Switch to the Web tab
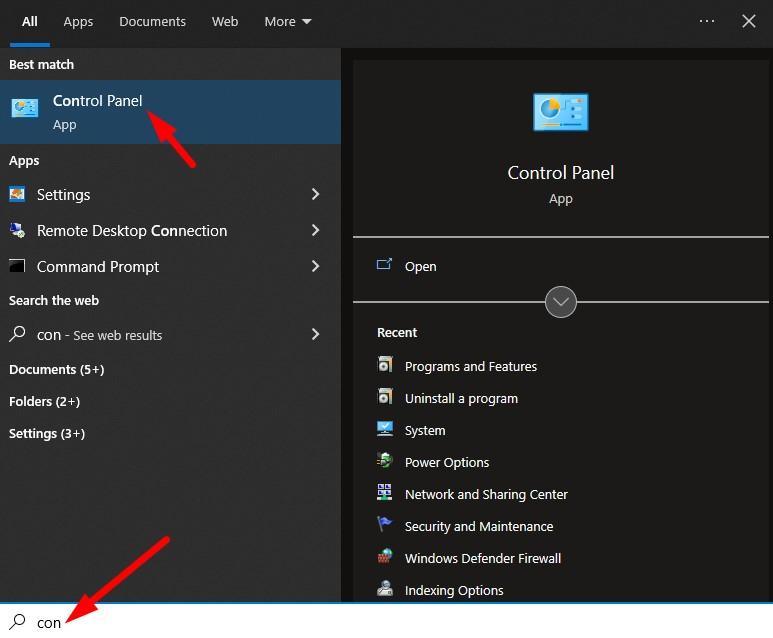The height and width of the screenshot is (638, 773). 225,22
